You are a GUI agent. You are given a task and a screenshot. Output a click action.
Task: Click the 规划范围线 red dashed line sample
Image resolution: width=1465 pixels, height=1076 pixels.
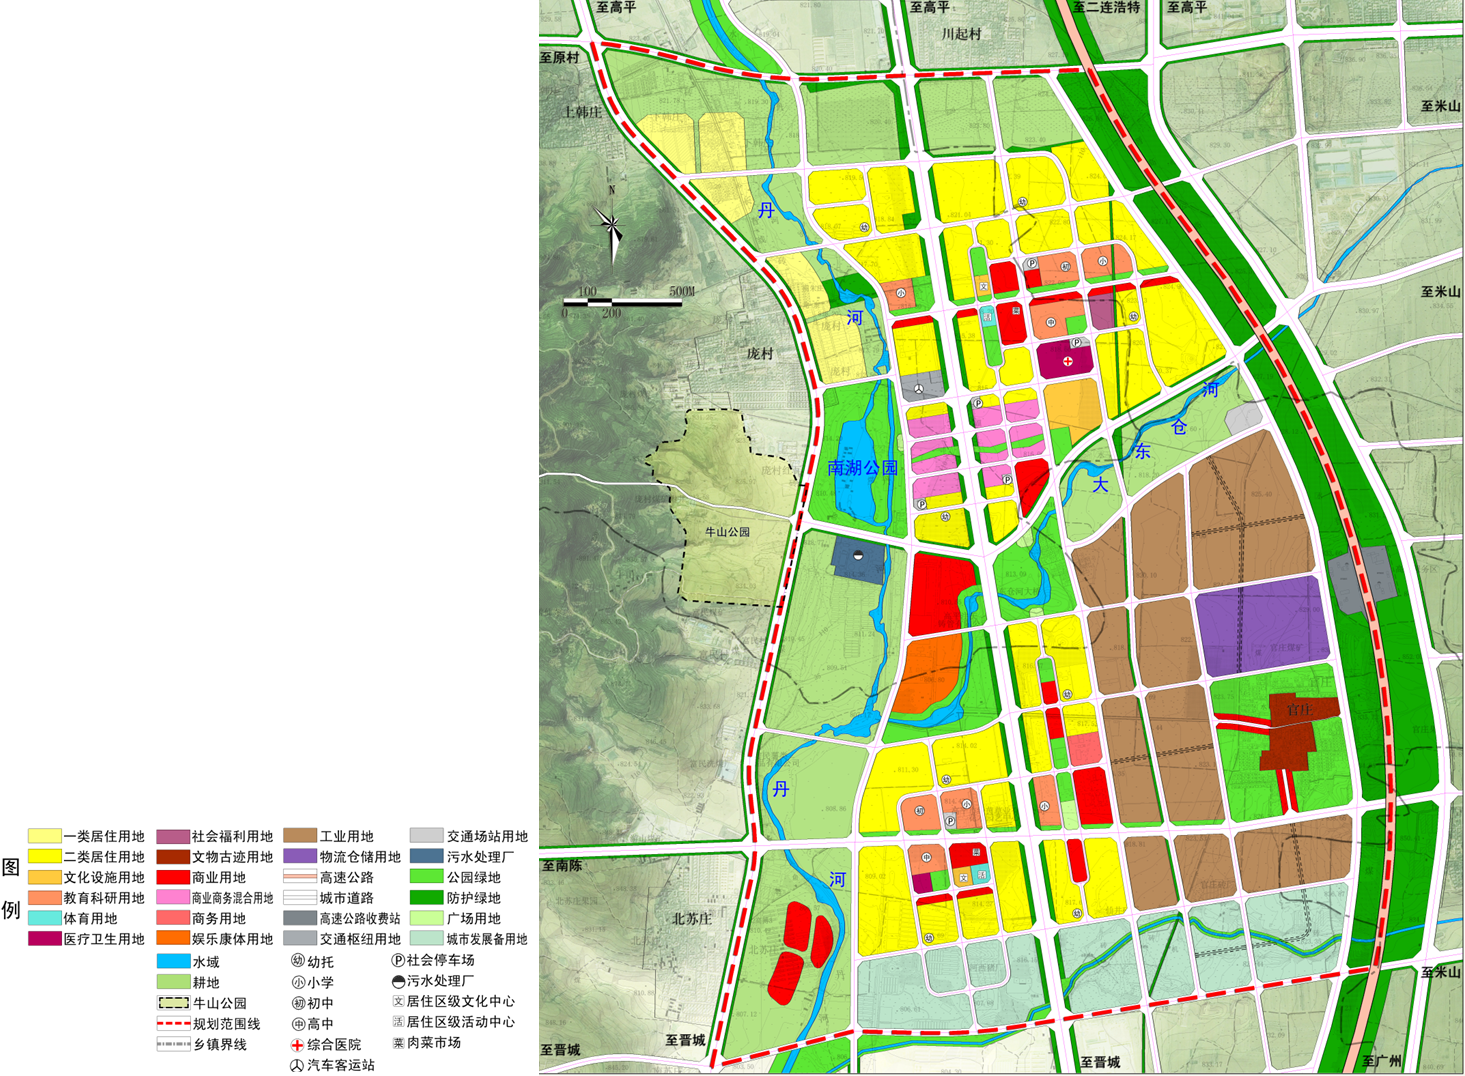click(x=173, y=1024)
